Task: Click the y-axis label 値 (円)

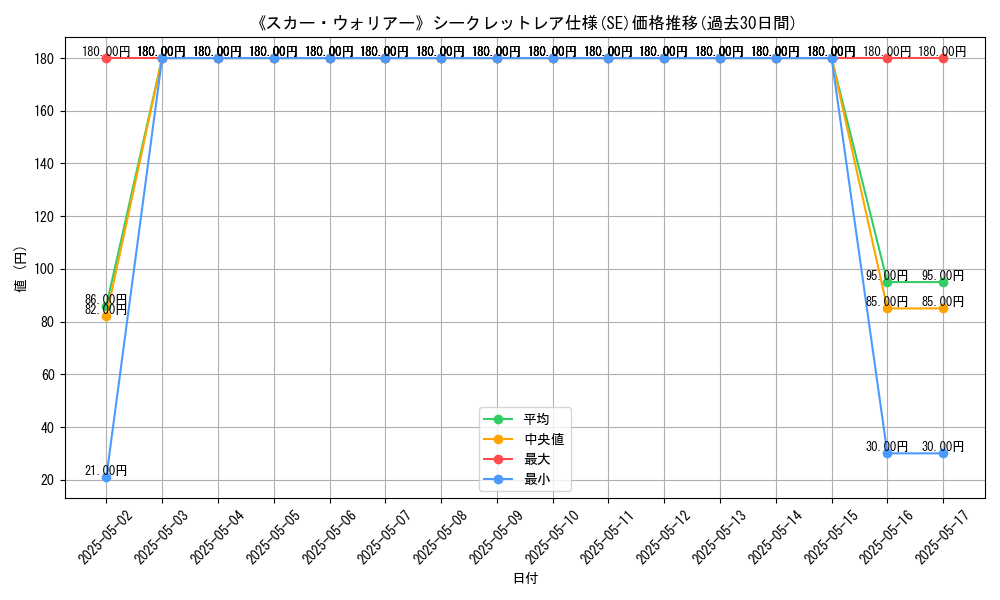Action: tap(21, 269)
